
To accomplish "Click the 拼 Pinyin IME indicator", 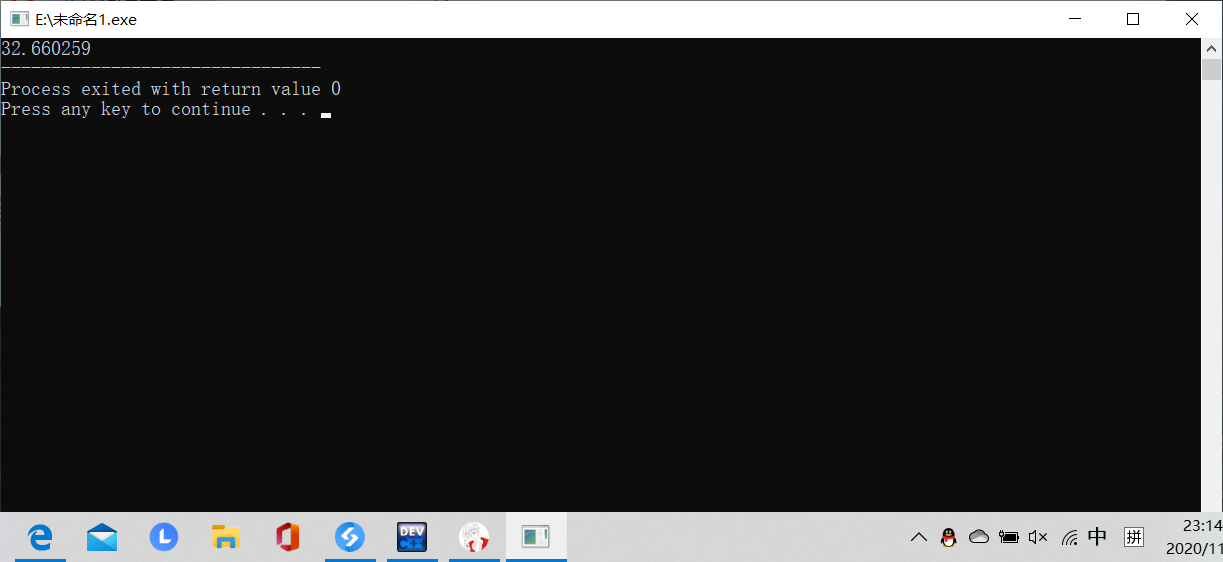I will [1134, 537].
